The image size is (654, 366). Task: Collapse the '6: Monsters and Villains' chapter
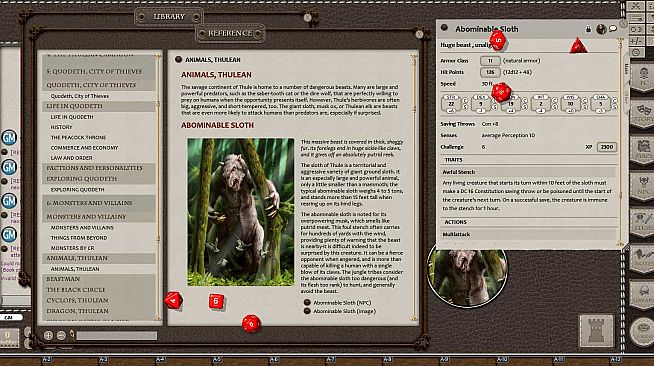point(98,203)
